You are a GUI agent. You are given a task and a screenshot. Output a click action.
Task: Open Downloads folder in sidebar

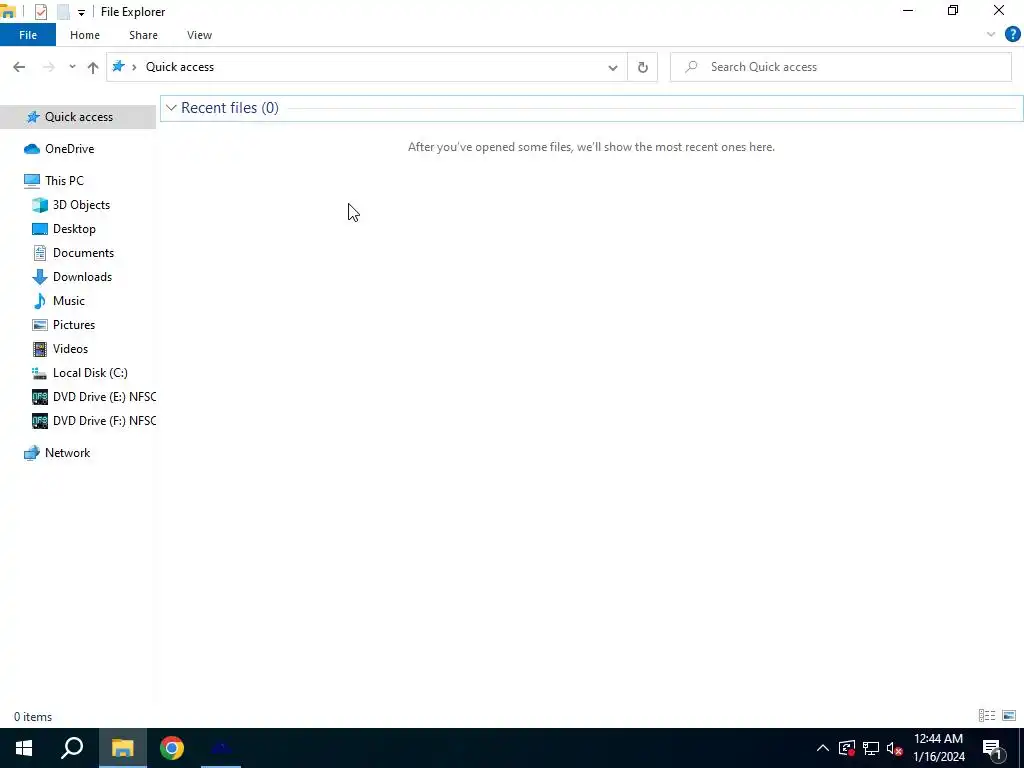click(x=82, y=277)
